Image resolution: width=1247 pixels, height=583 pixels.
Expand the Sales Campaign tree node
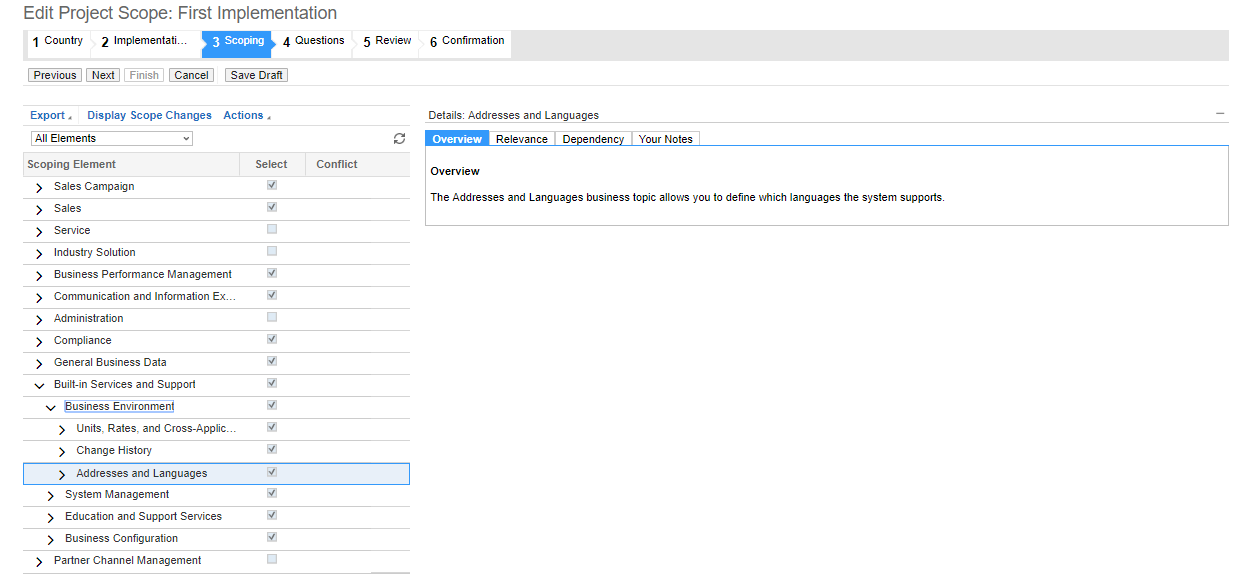[39, 187]
